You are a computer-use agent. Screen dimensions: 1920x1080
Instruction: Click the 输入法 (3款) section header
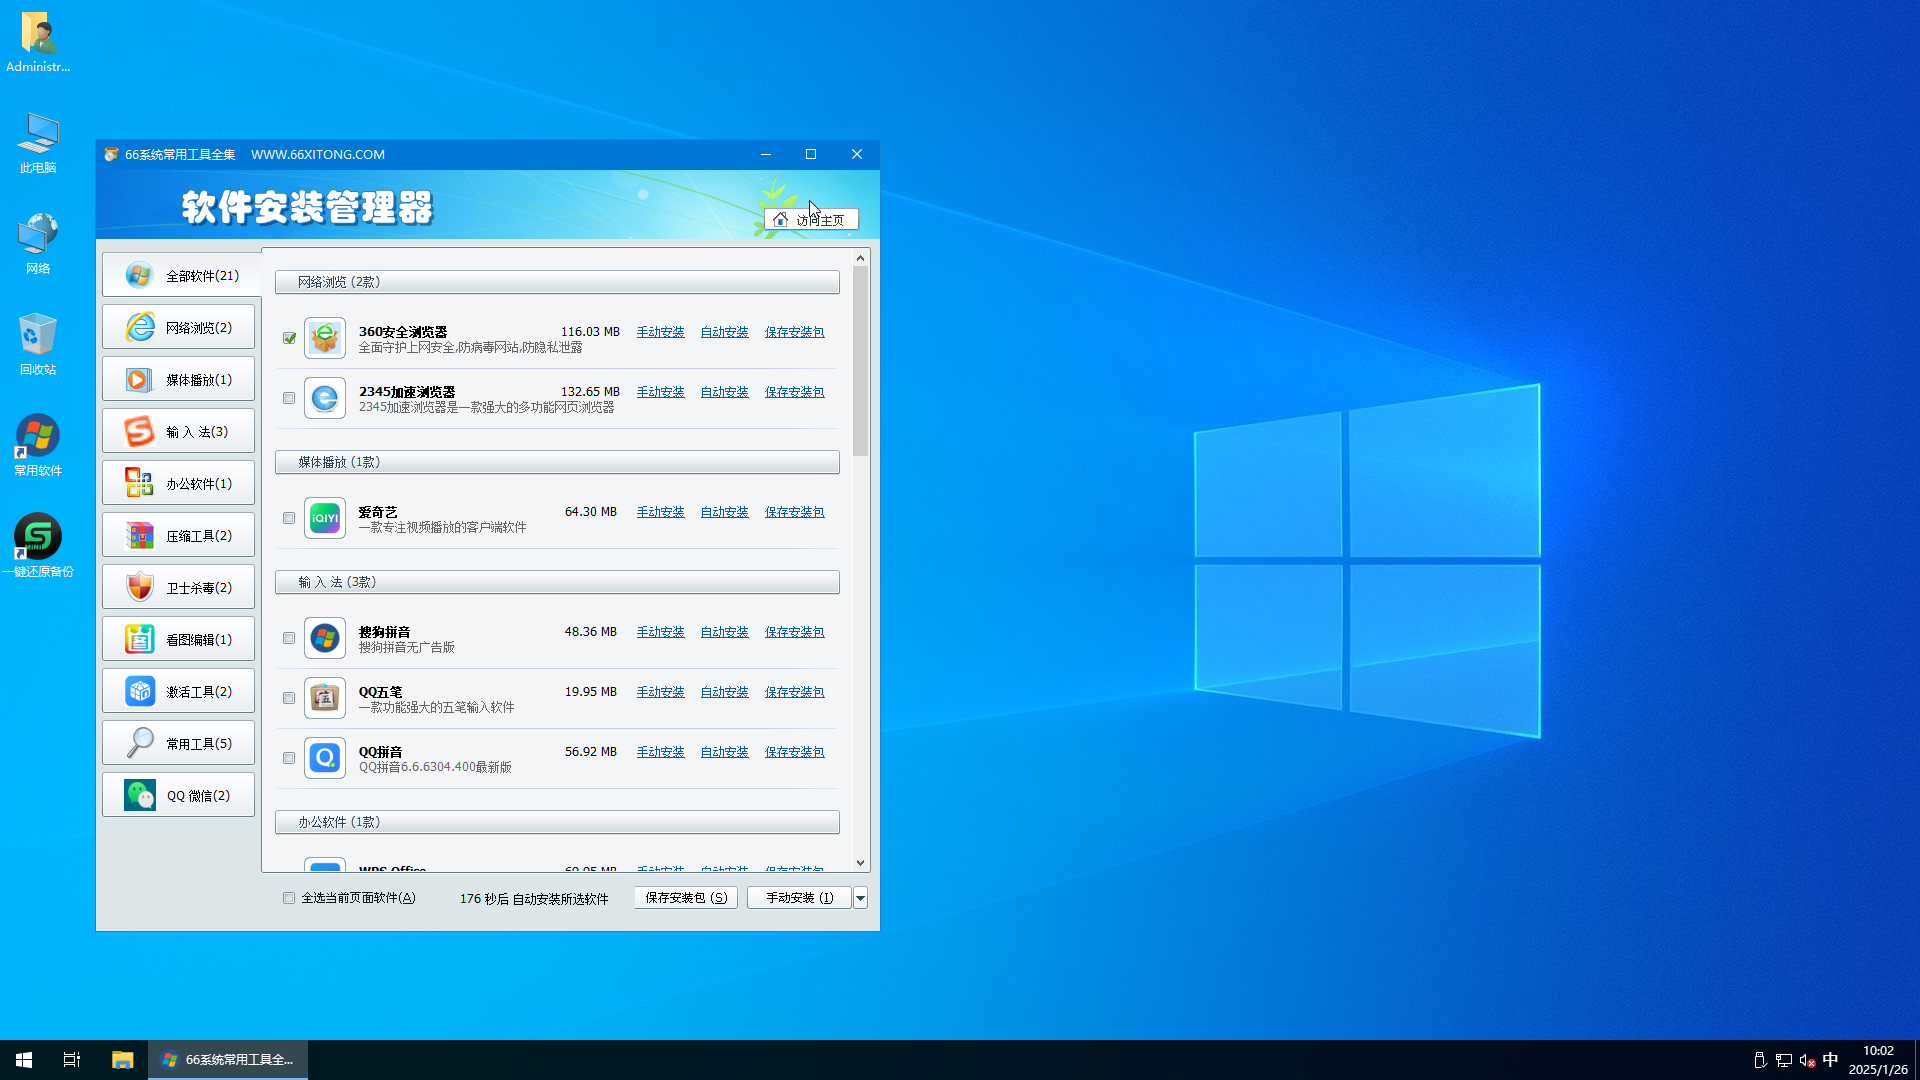pos(557,582)
